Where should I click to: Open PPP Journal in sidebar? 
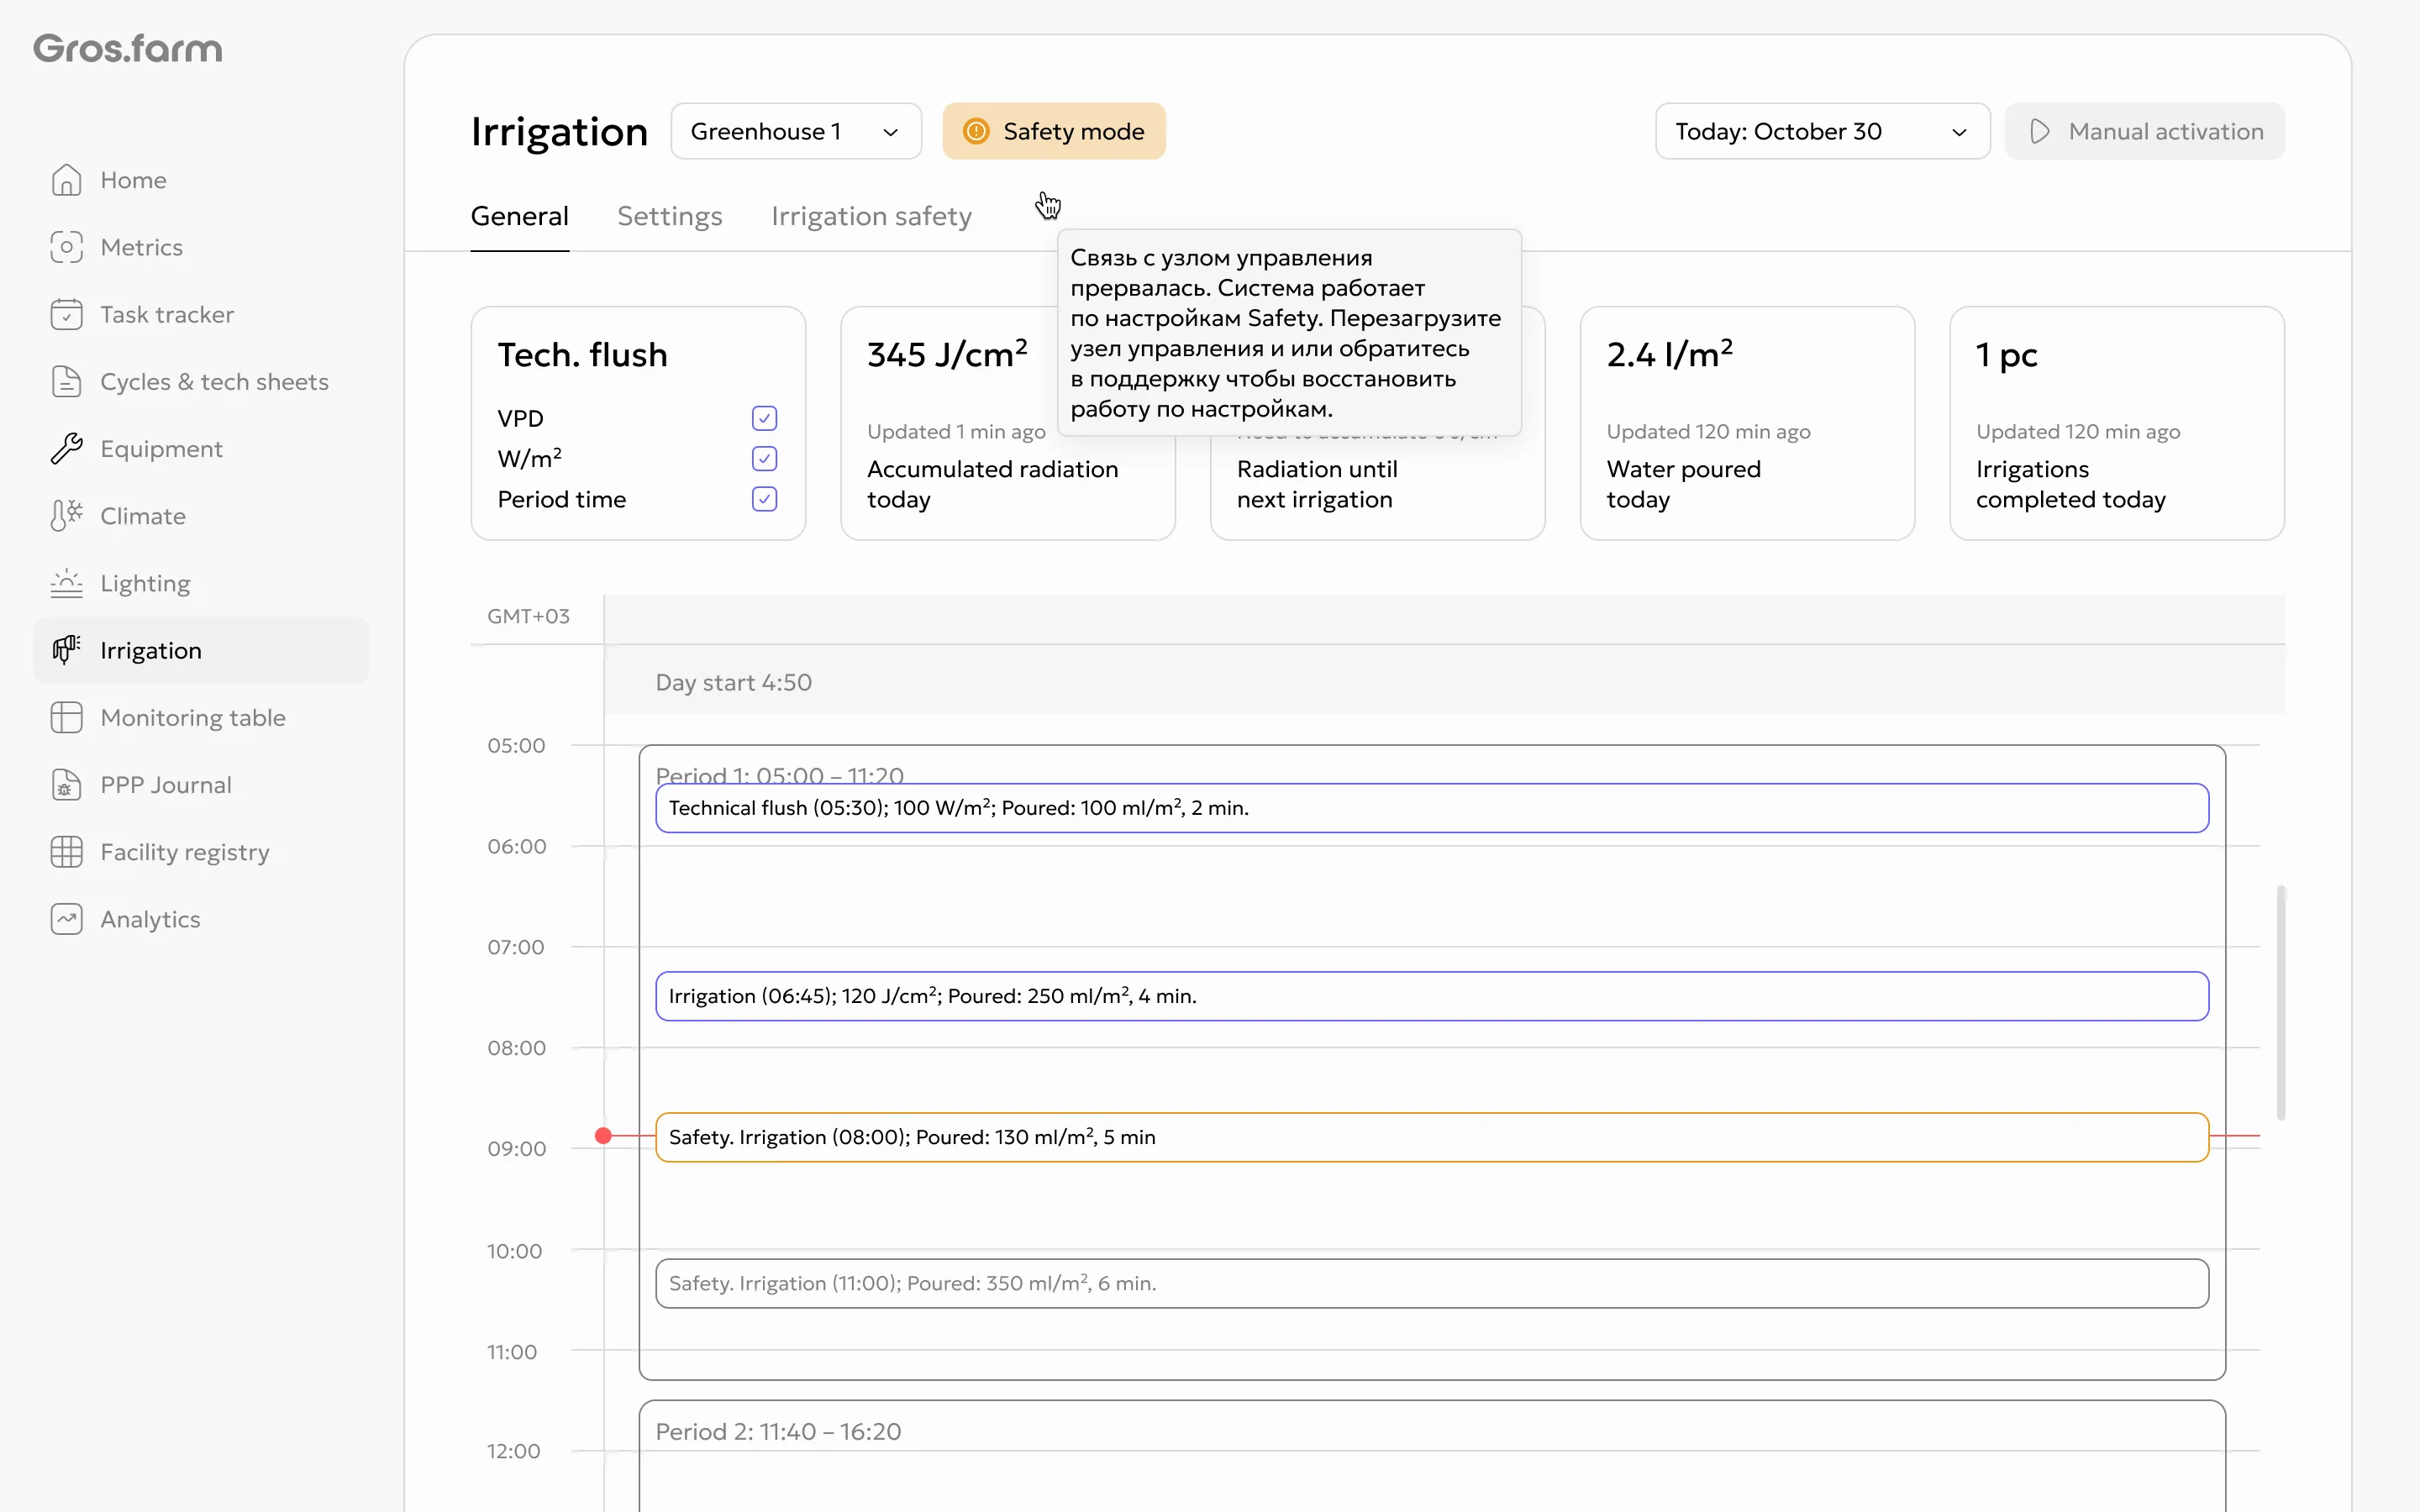click(201, 785)
